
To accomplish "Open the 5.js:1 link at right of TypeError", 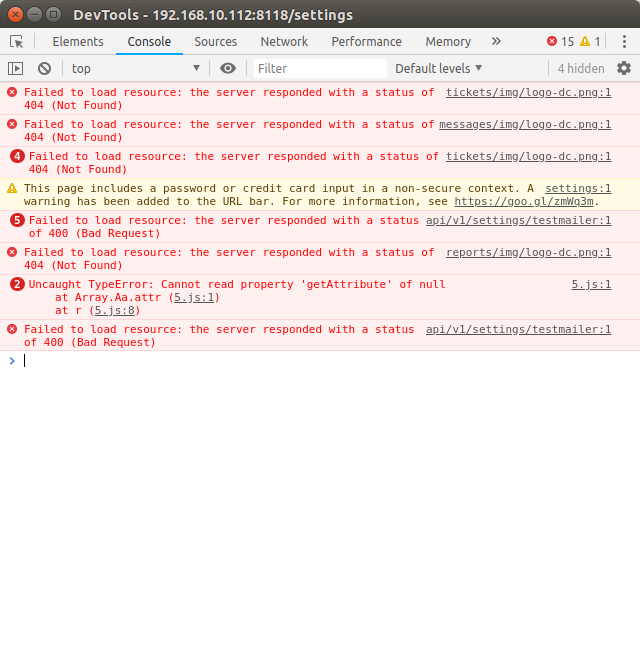I will coord(591,284).
